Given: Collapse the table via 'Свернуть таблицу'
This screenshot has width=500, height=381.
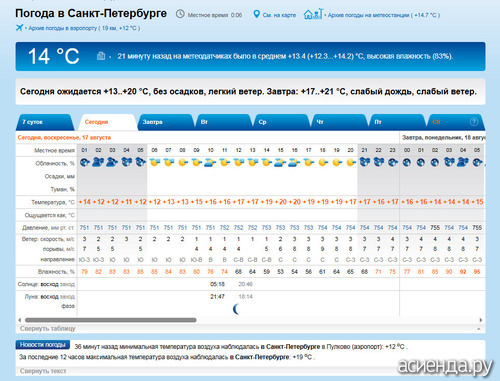Looking at the screenshot, I should [48, 329].
